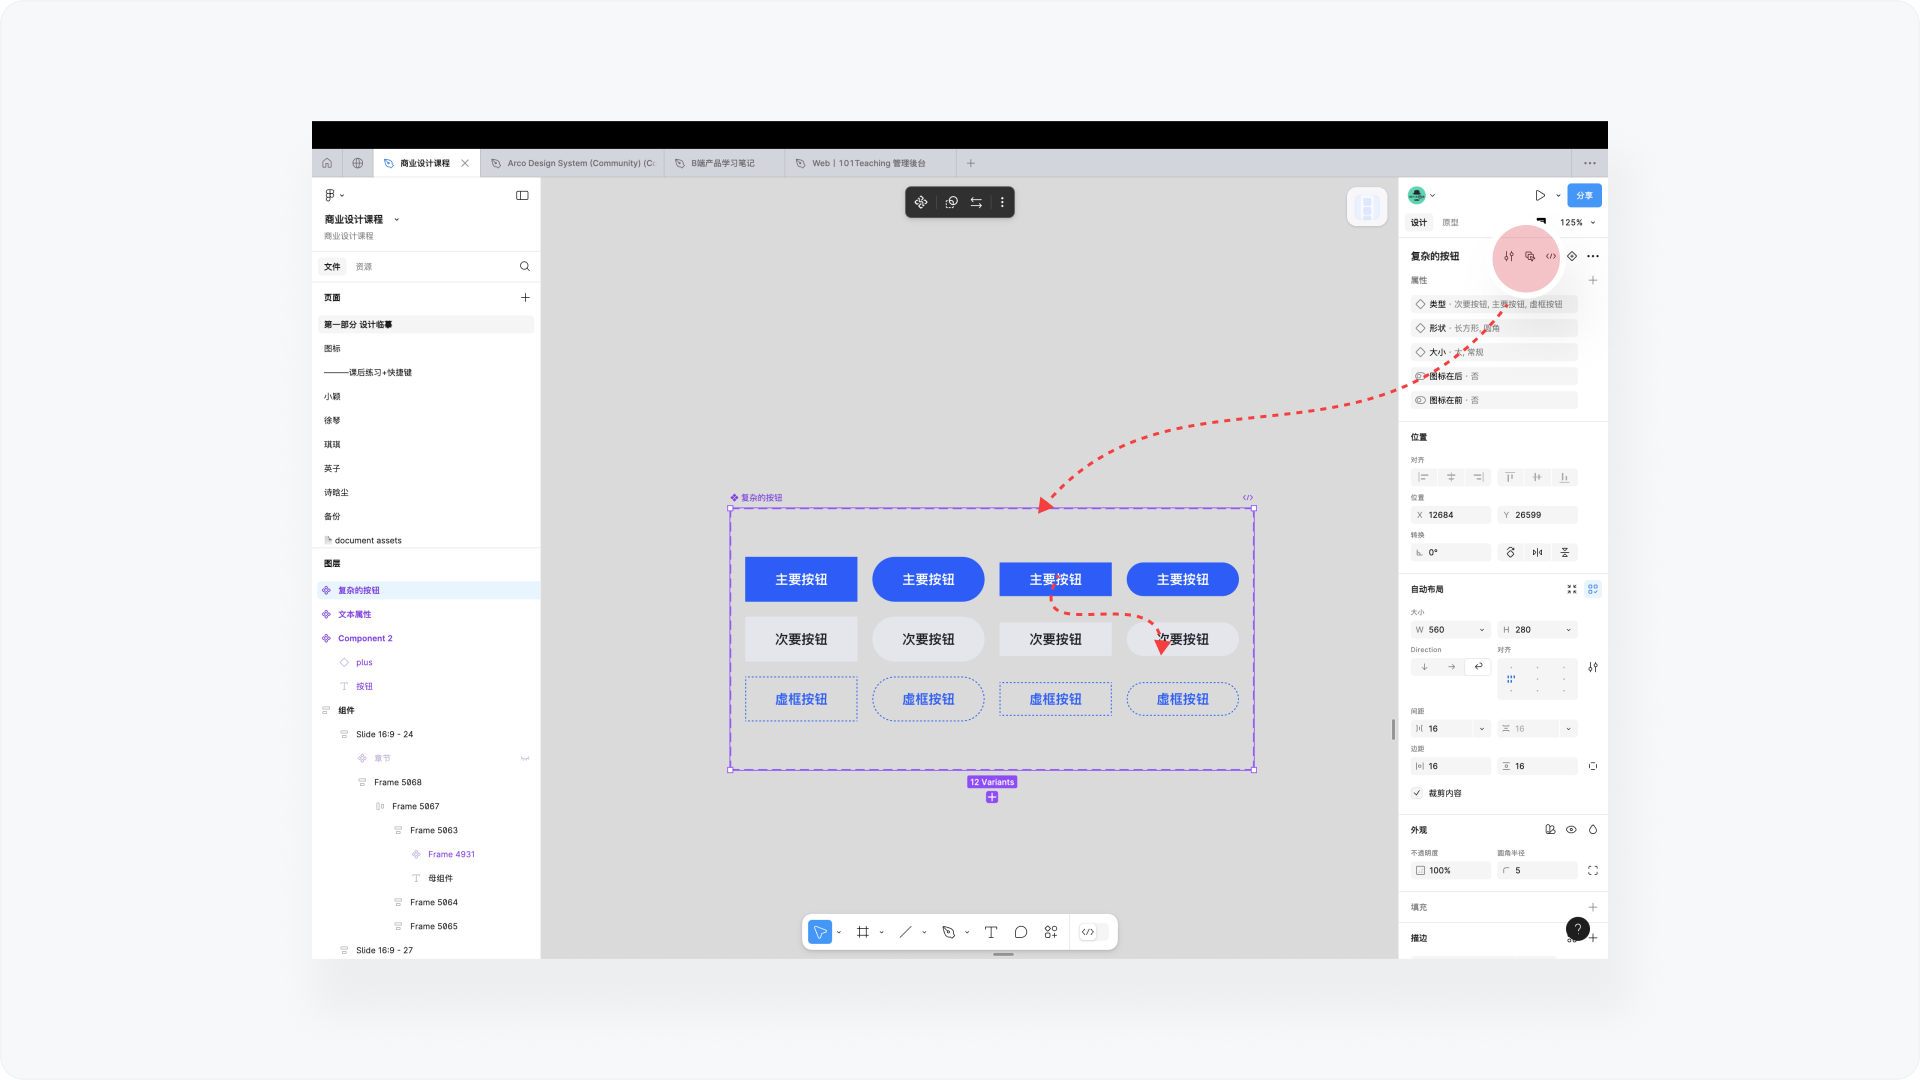Select the 设计 design tab

1419,223
